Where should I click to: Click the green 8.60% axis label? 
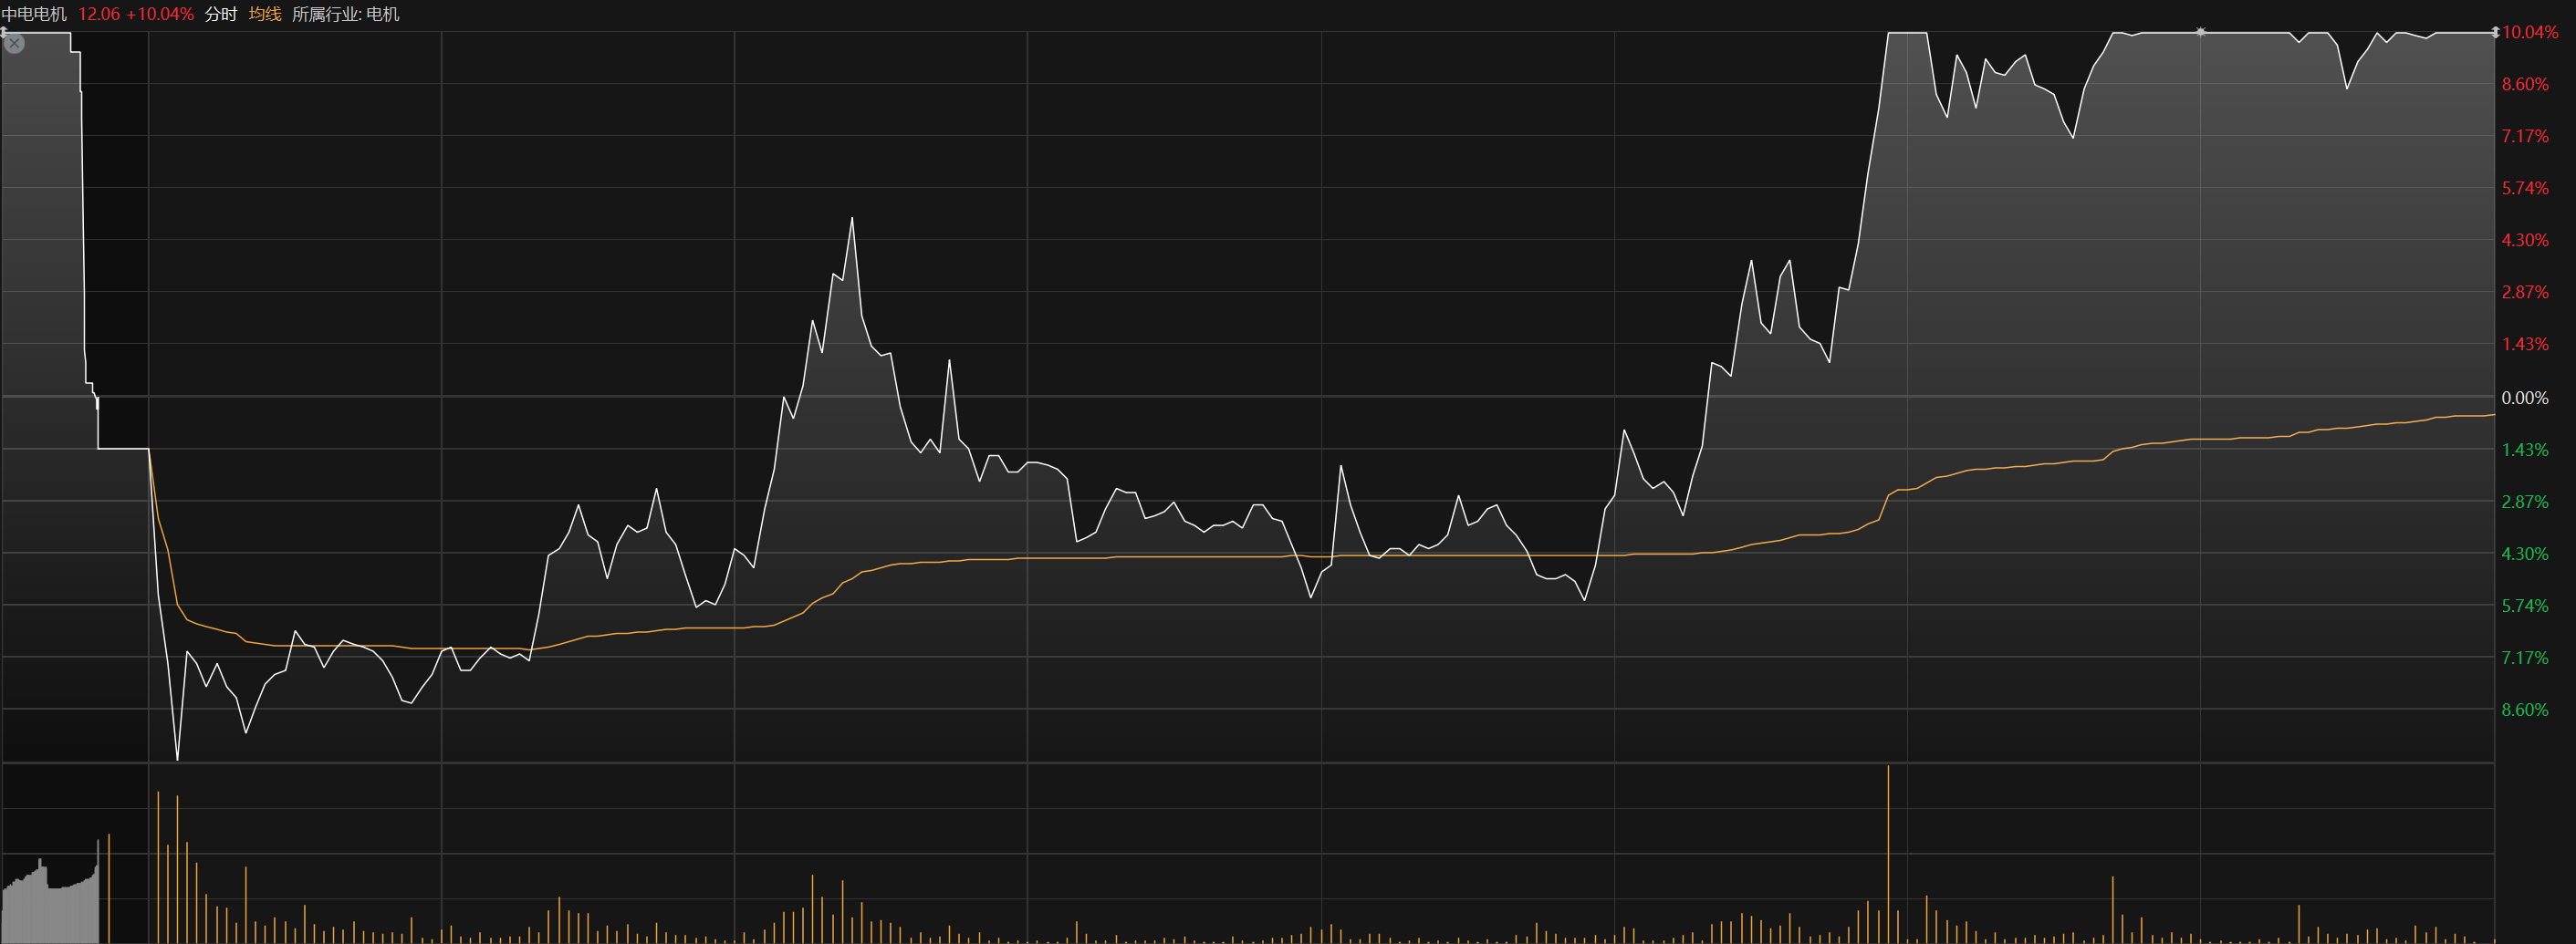tap(2524, 710)
